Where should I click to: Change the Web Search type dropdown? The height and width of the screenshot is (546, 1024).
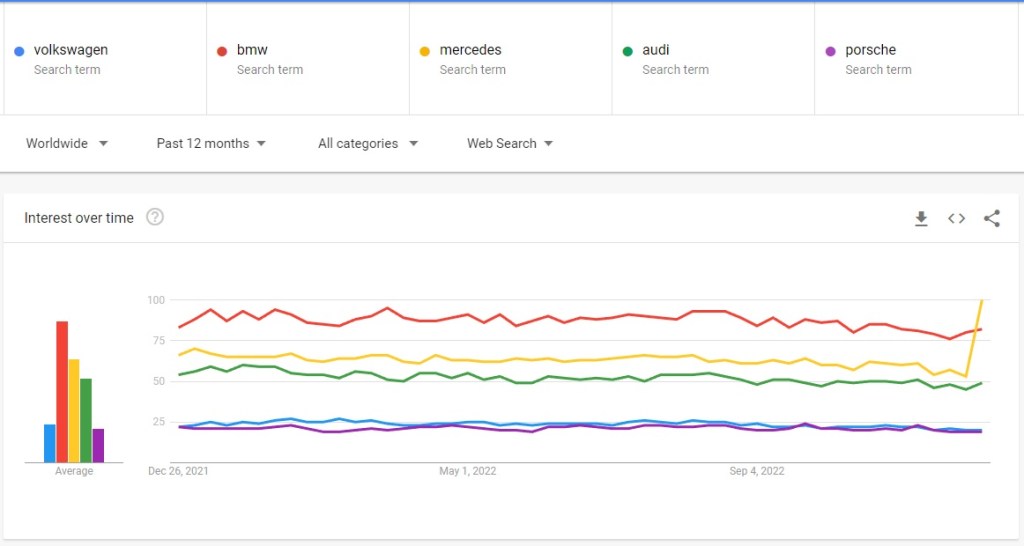coord(510,144)
